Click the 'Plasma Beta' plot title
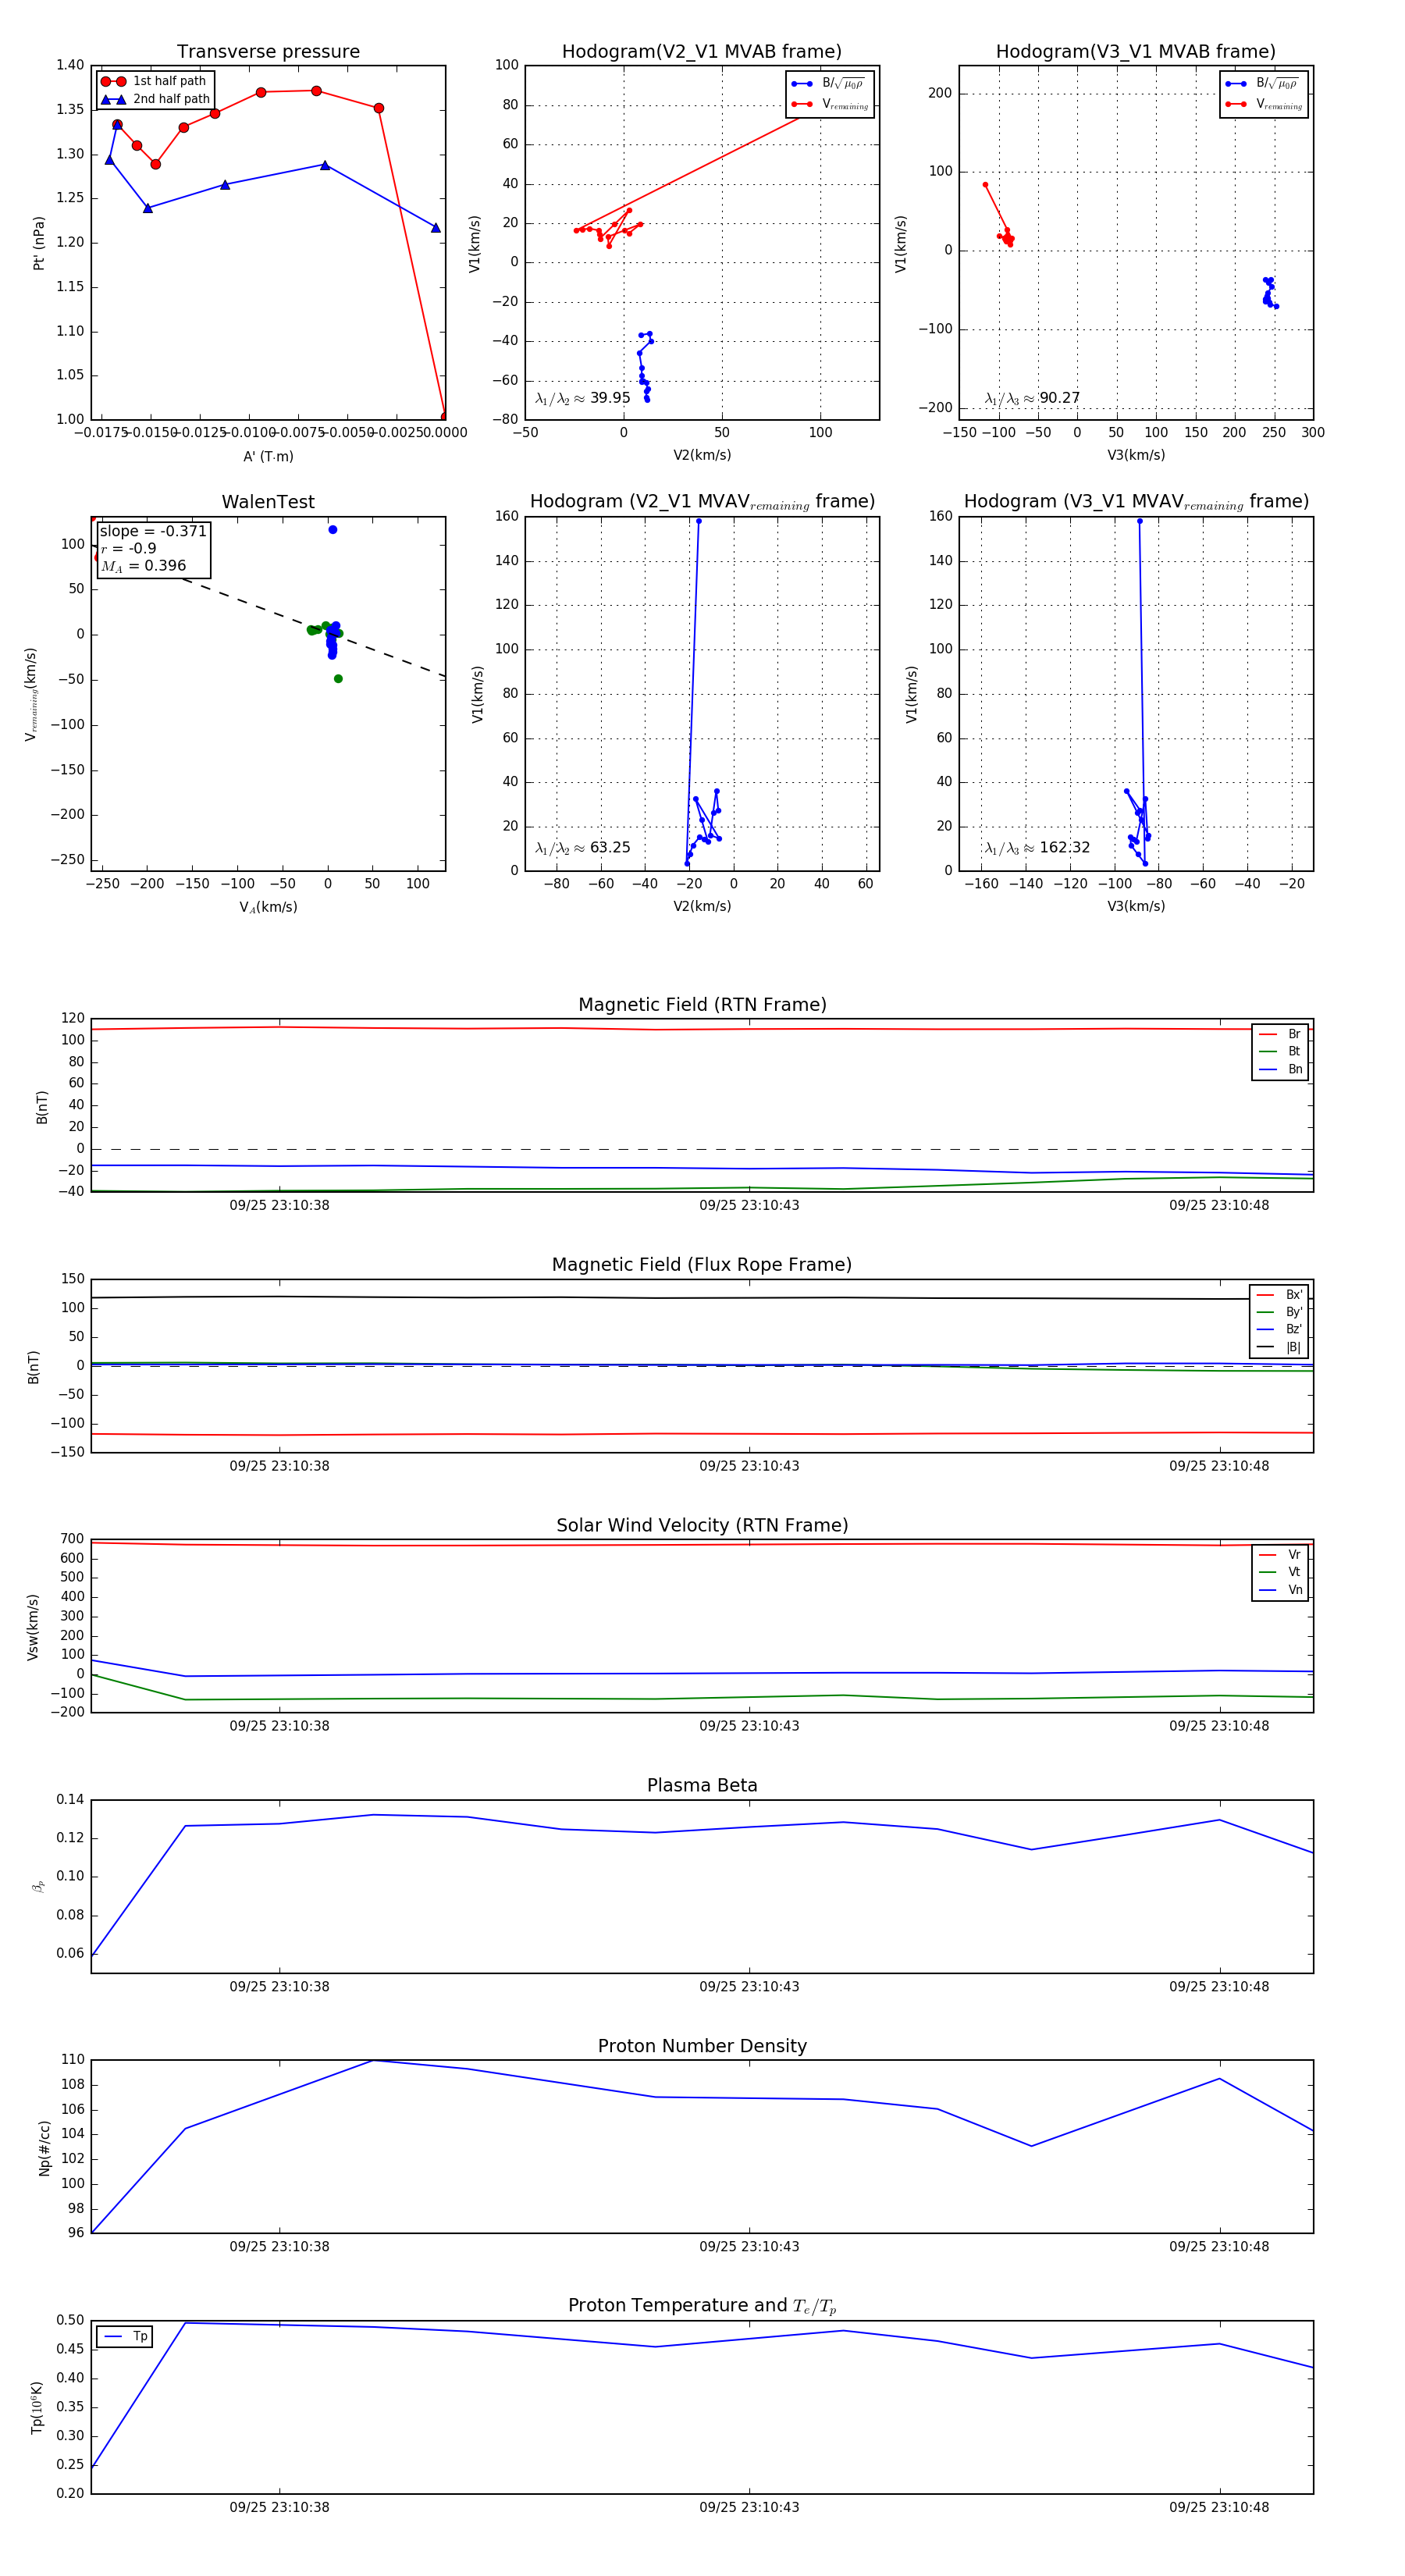1405x2576 pixels. coord(702,1785)
